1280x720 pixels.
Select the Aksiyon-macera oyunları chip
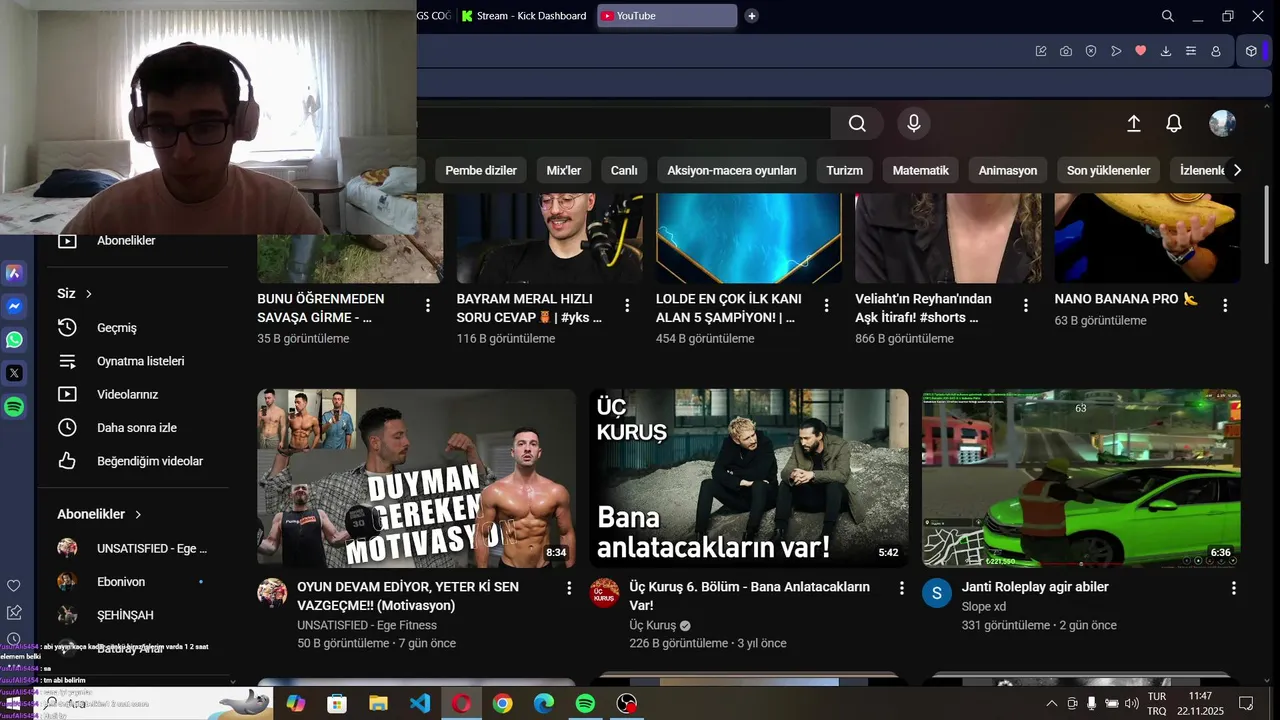click(x=732, y=170)
